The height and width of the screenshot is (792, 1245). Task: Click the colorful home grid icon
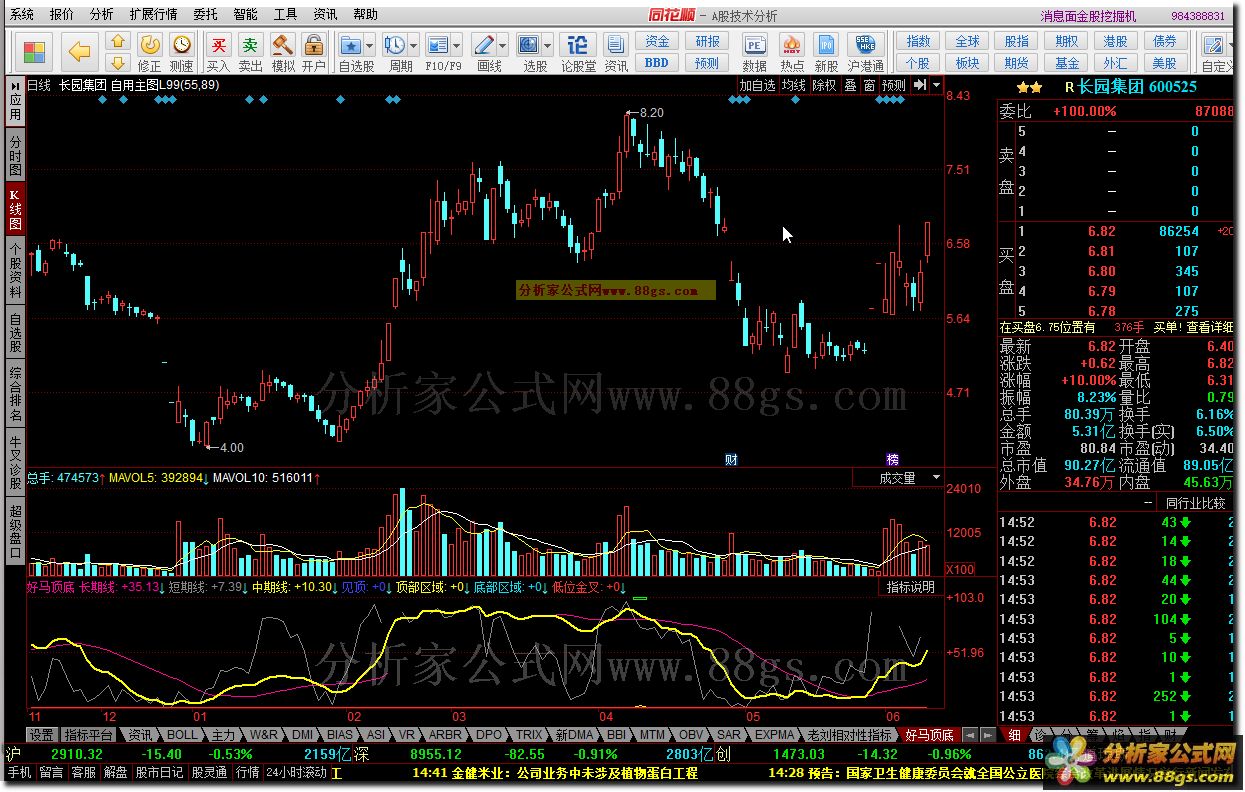[35, 51]
